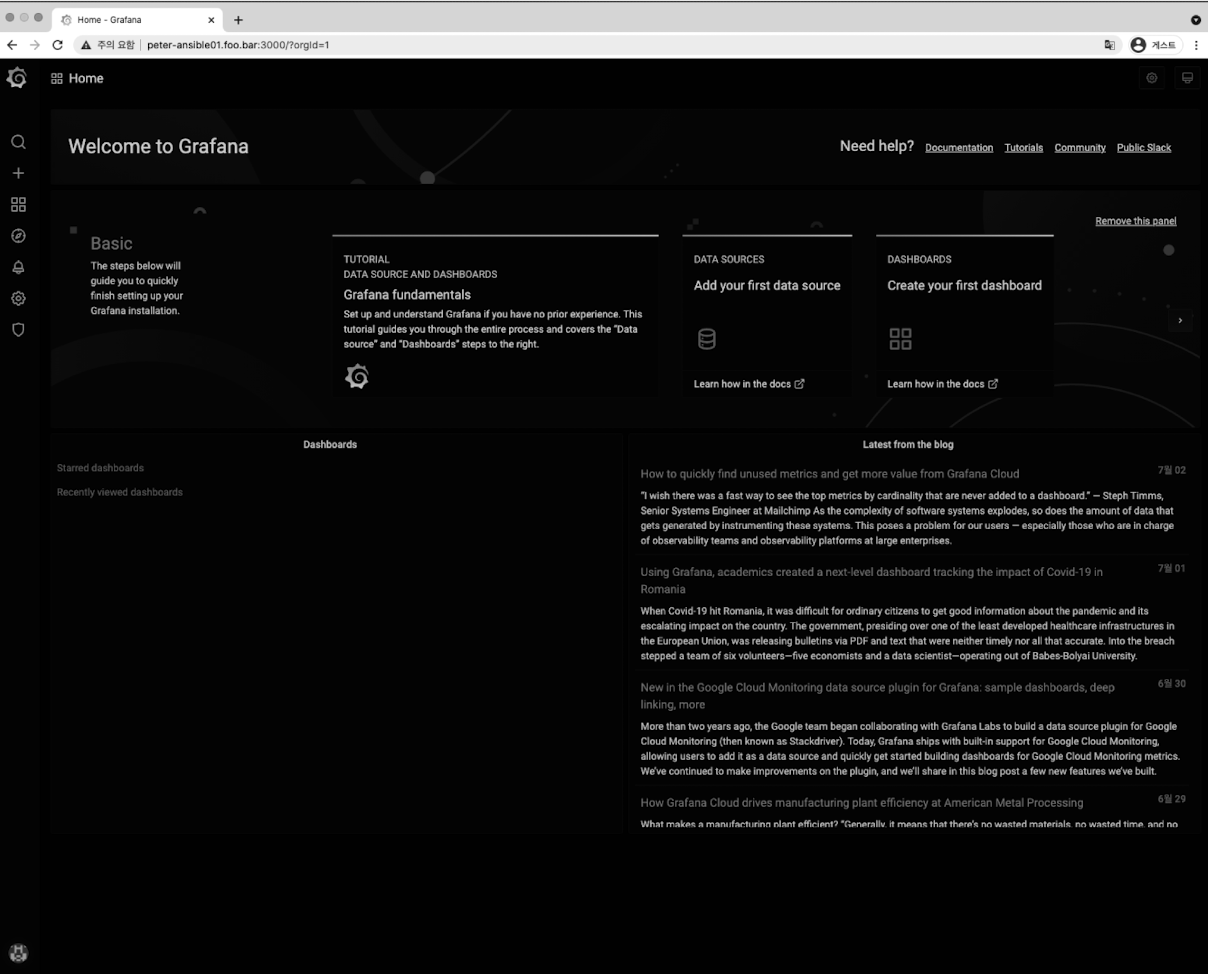The width and height of the screenshot is (1208, 974).
Task: Open the Server Admin shield icon
Action: coord(18,329)
